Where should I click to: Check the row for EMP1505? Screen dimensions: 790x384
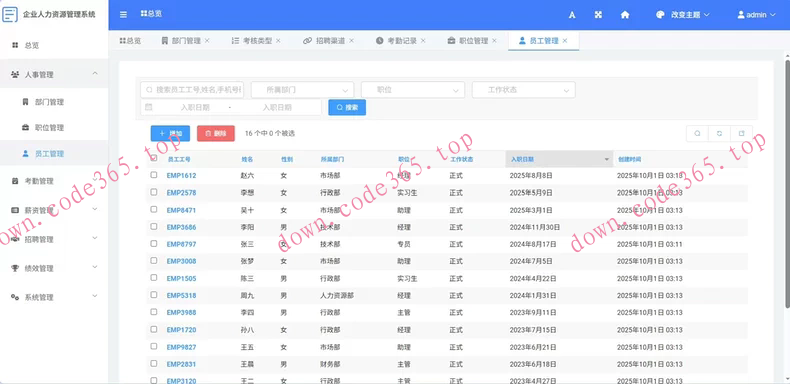tap(154, 278)
